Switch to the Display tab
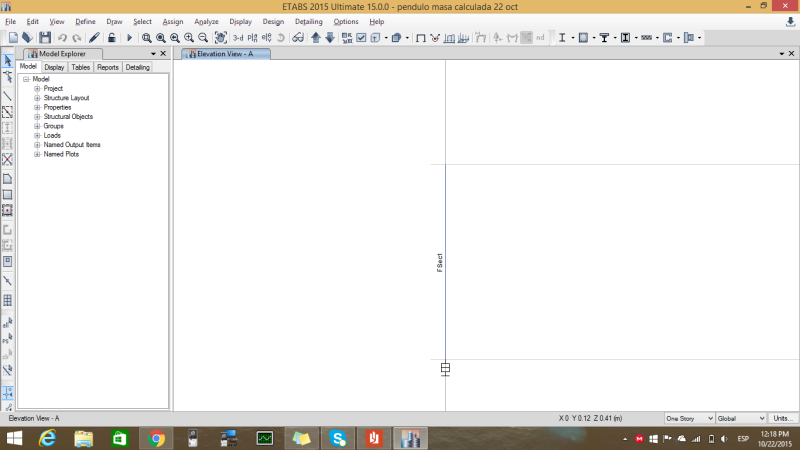The width and height of the screenshot is (800, 450). [54, 67]
